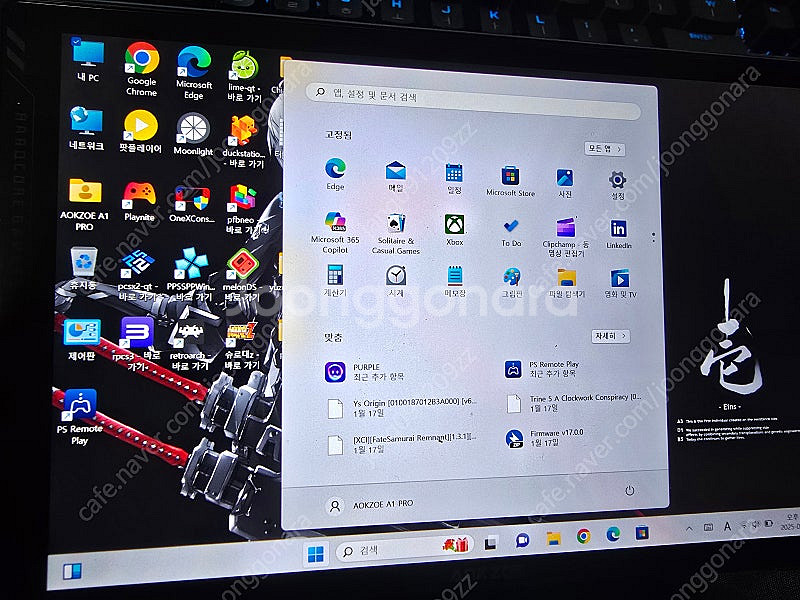Click the taskbar search box
Image resolution: width=800 pixels, height=600 pixels.
click(404, 548)
